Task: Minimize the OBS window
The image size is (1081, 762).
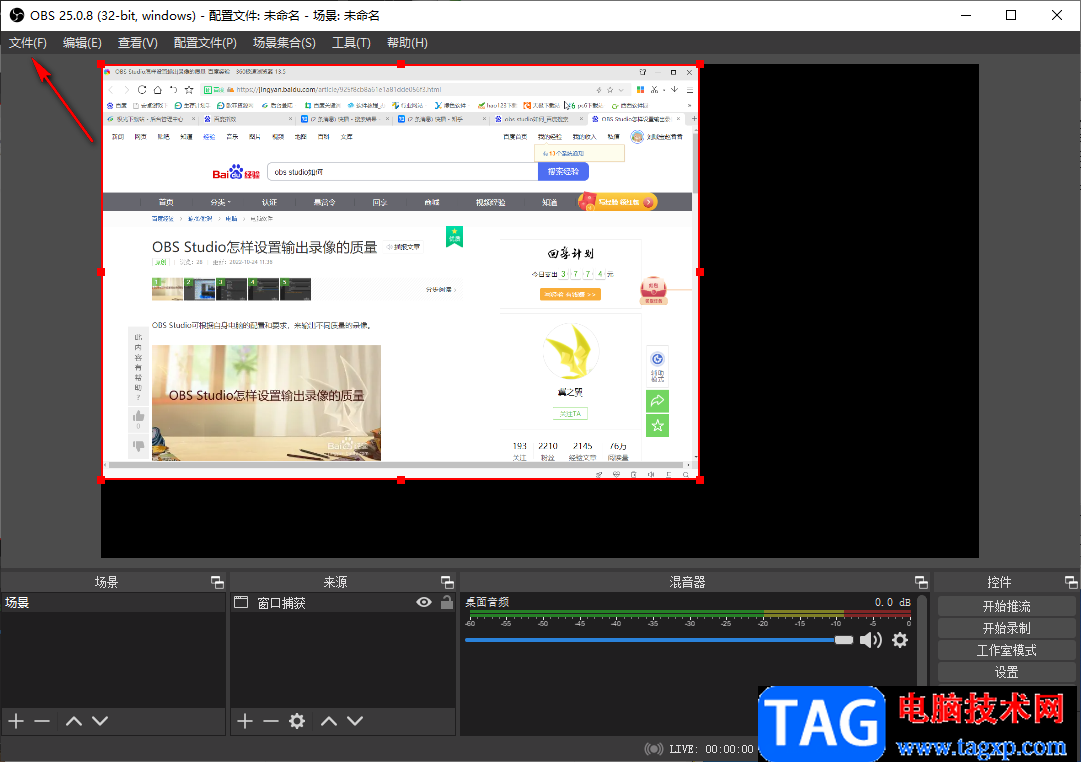Action: [x=966, y=15]
